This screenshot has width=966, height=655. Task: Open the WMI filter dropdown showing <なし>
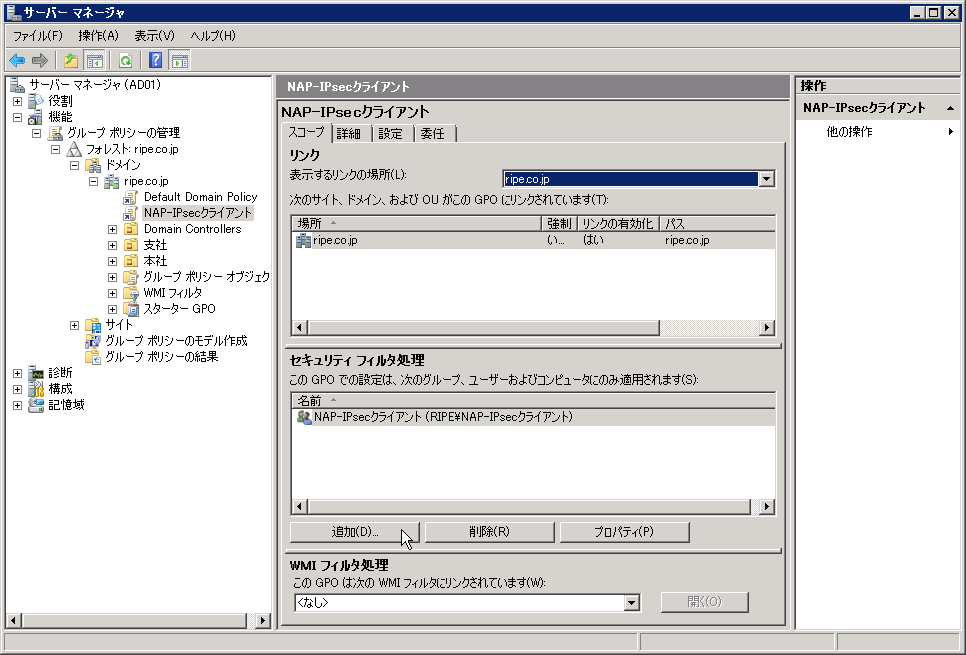coord(631,603)
